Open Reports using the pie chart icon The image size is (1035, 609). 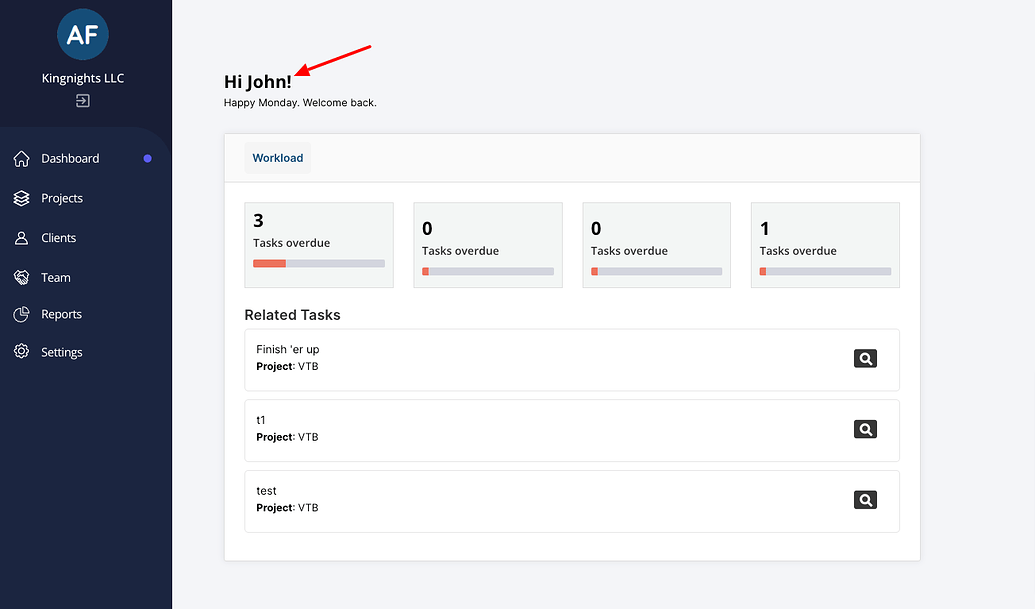click(21, 314)
